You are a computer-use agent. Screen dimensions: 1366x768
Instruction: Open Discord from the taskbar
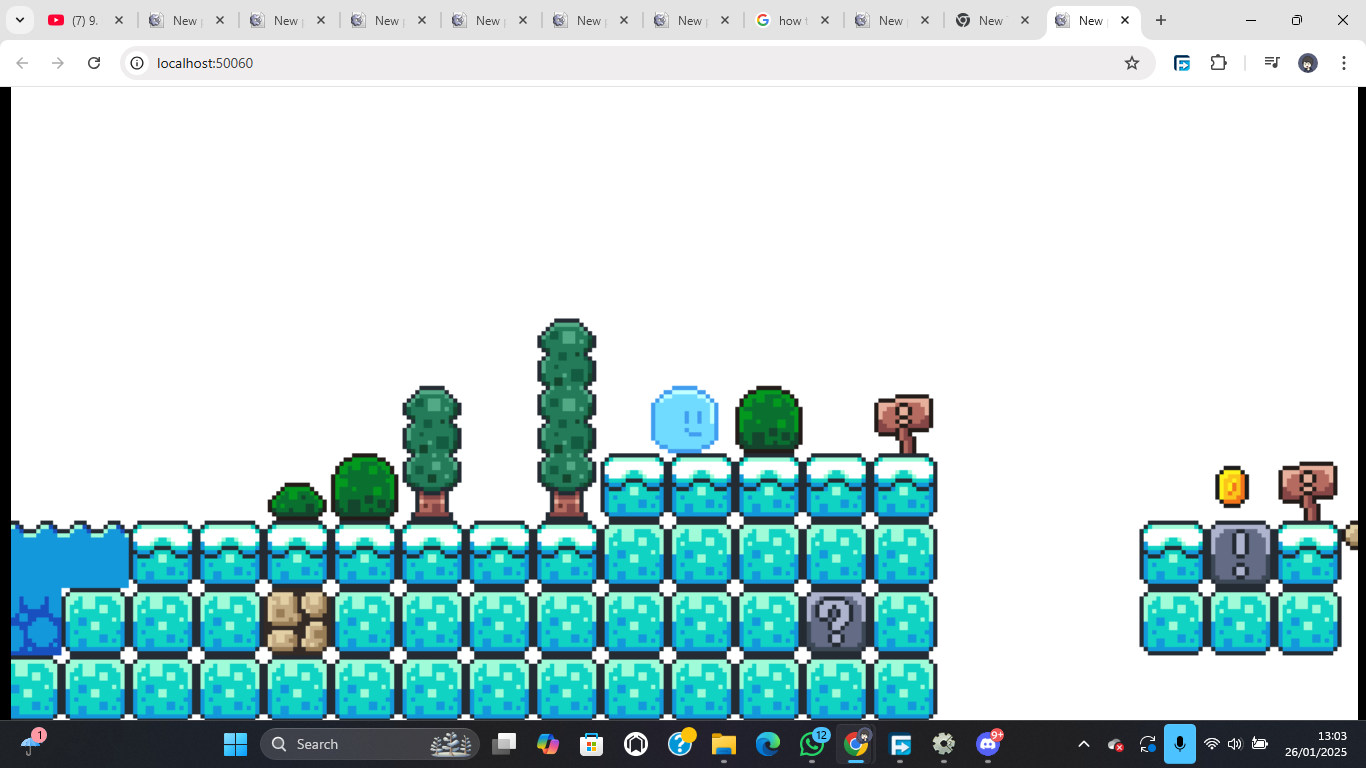(x=988, y=744)
